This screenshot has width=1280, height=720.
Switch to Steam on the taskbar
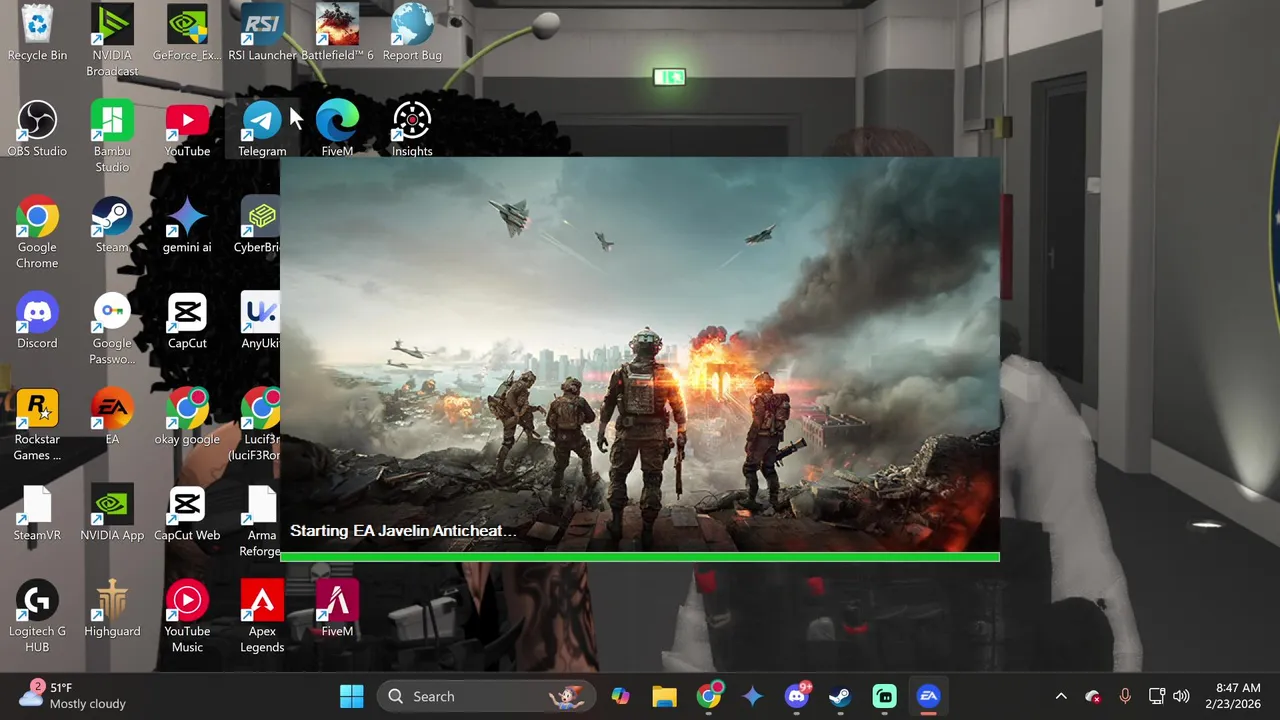pos(840,696)
